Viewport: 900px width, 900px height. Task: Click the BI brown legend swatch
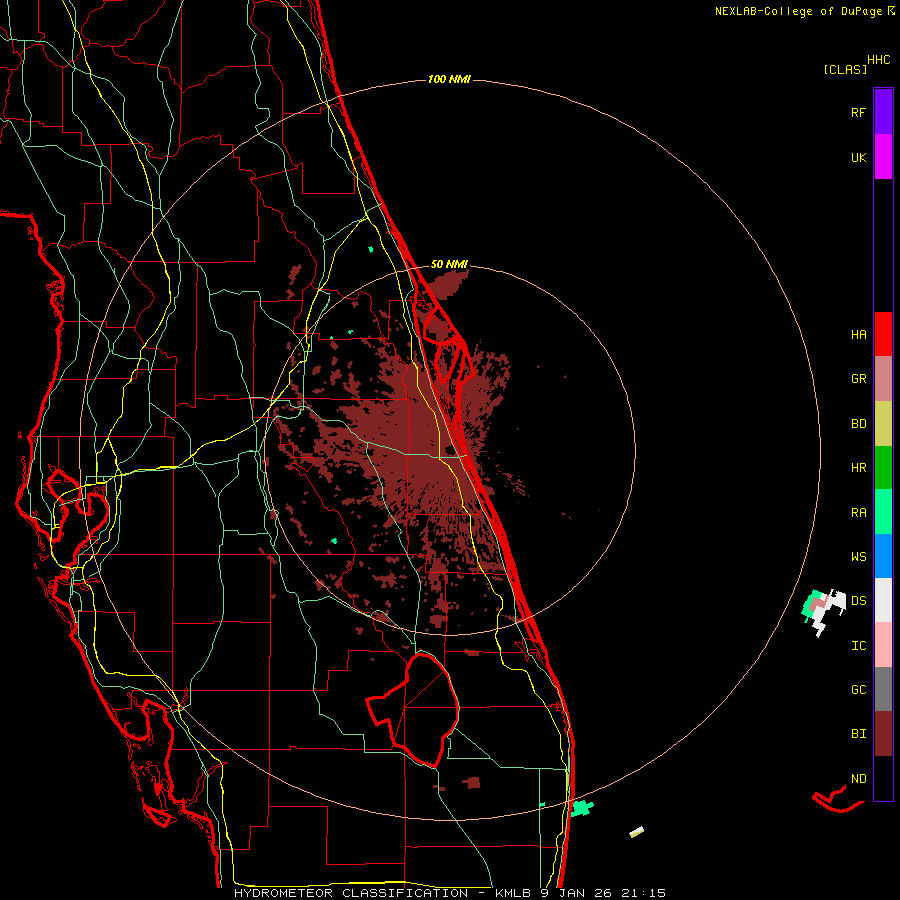(883, 734)
